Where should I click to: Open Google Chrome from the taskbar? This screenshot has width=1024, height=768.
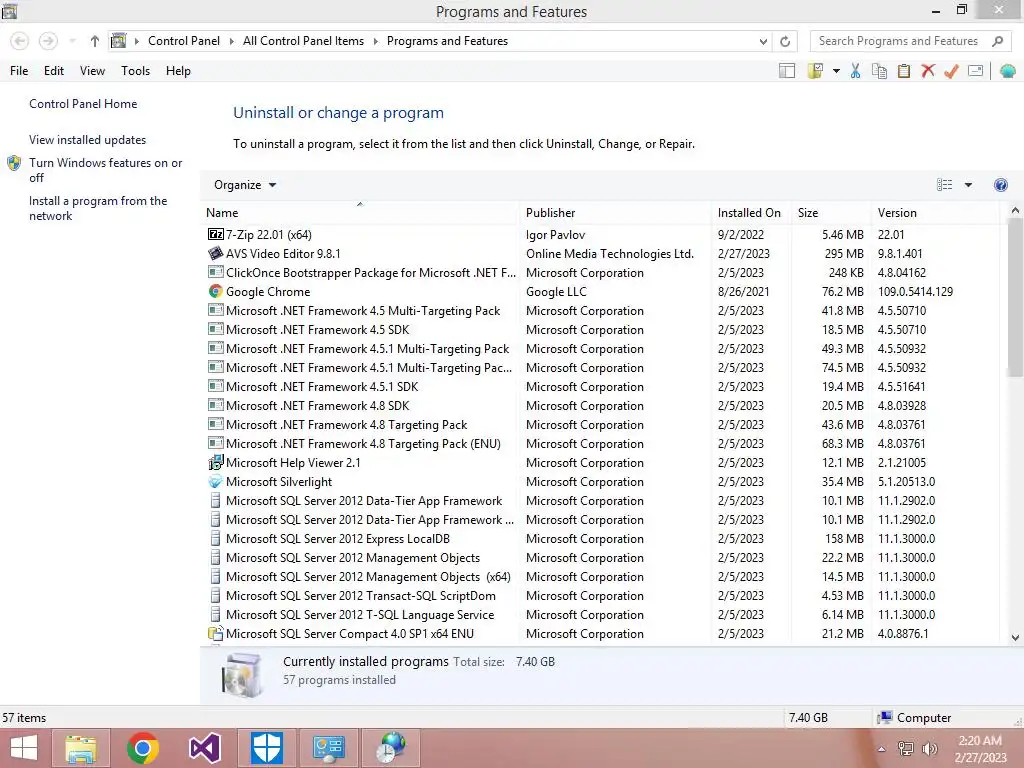[x=142, y=748]
